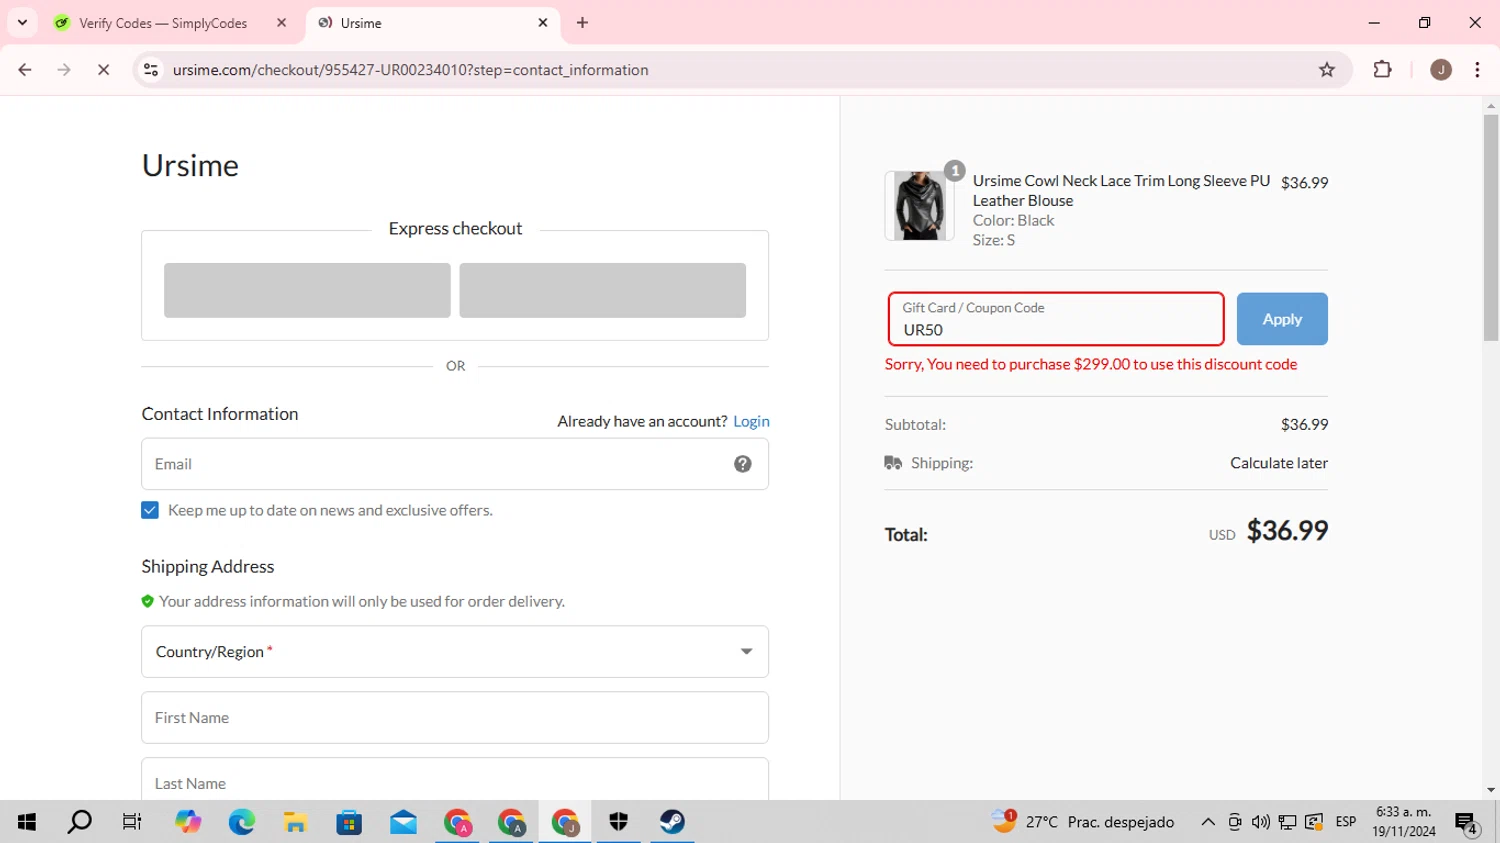Open Windows Security shield from taskbar
Image resolution: width=1500 pixels, height=843 pixels.
(618, 822)
